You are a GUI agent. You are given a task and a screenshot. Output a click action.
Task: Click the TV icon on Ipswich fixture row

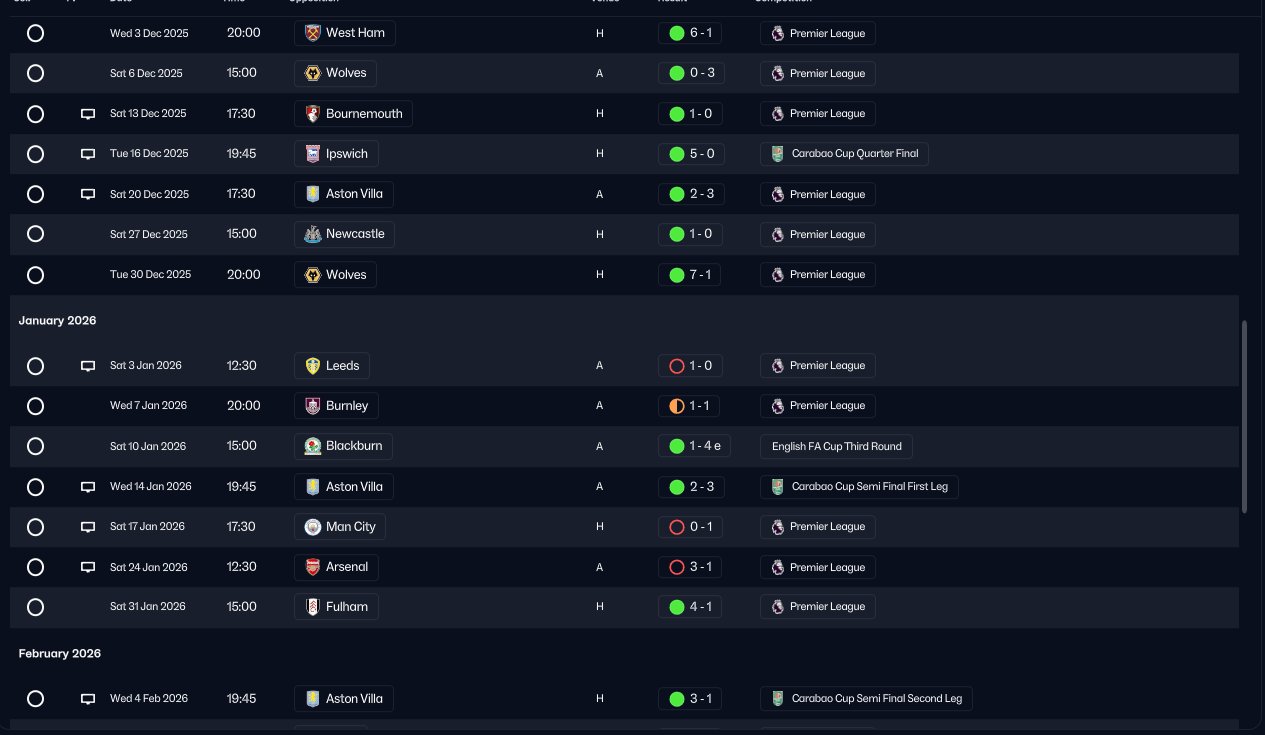point(88,154)
